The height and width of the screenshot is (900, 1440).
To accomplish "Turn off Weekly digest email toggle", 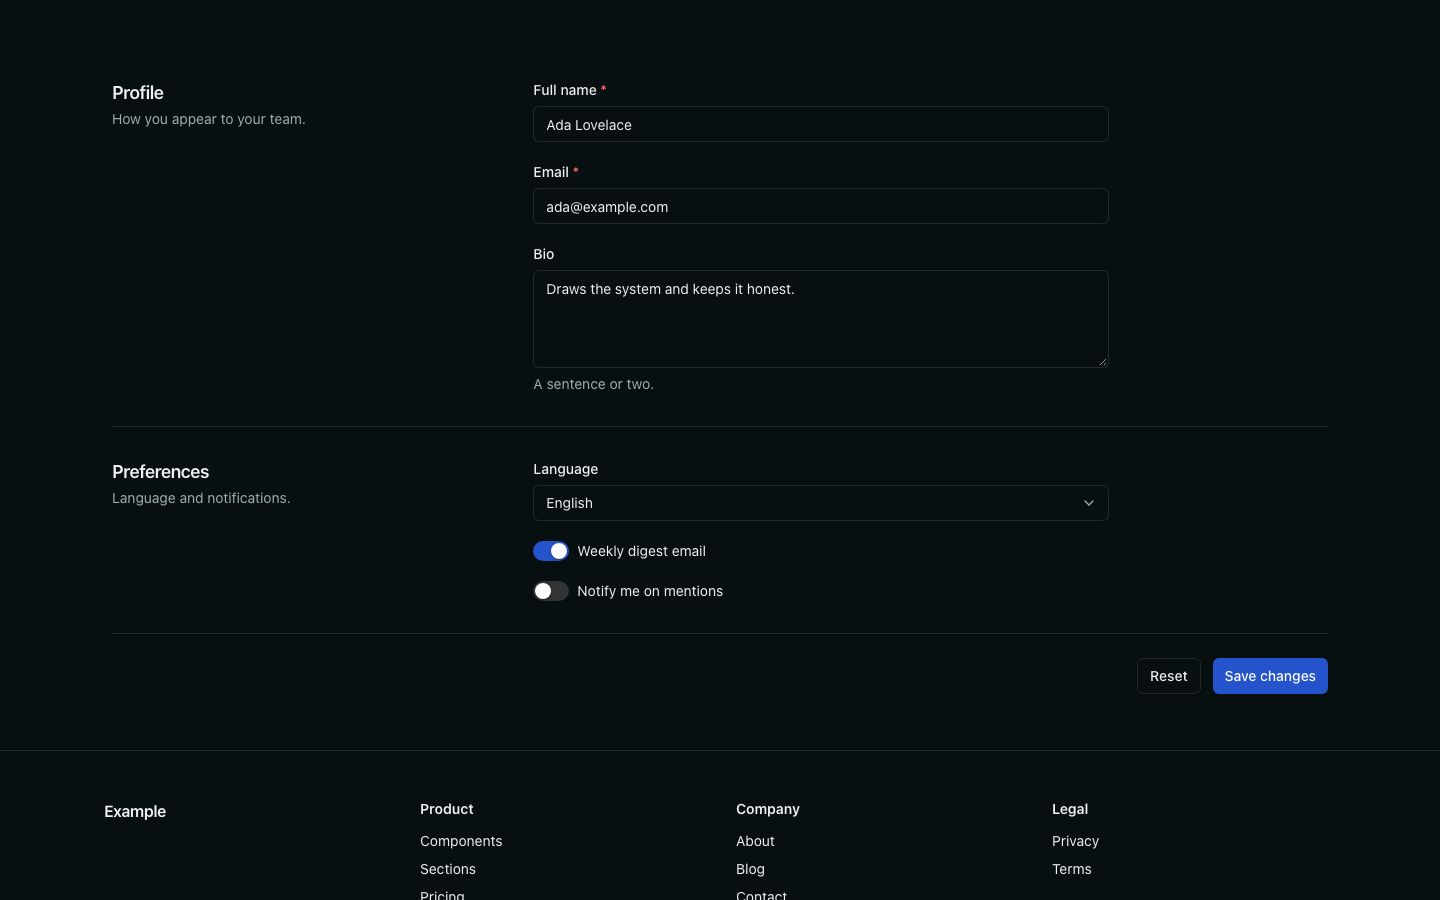I will coord(551,551).
